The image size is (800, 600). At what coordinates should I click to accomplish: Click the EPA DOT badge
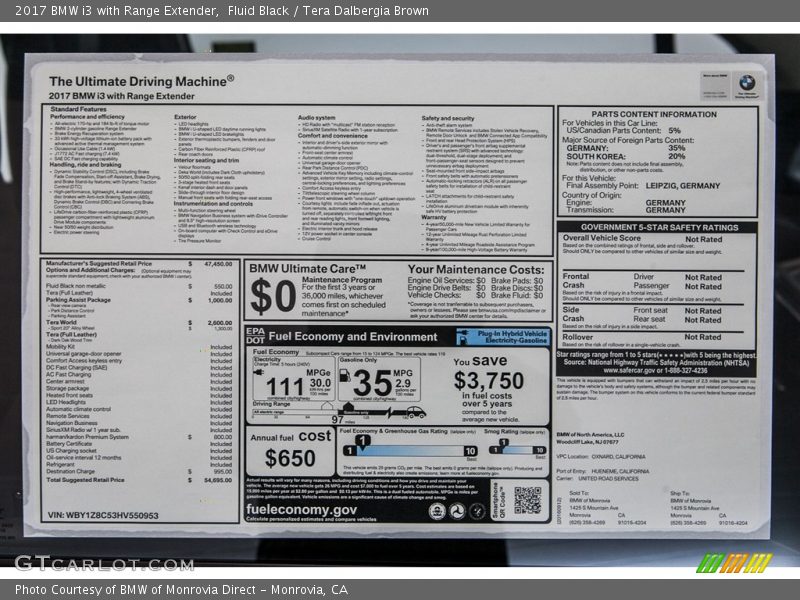tap(256, 336)
